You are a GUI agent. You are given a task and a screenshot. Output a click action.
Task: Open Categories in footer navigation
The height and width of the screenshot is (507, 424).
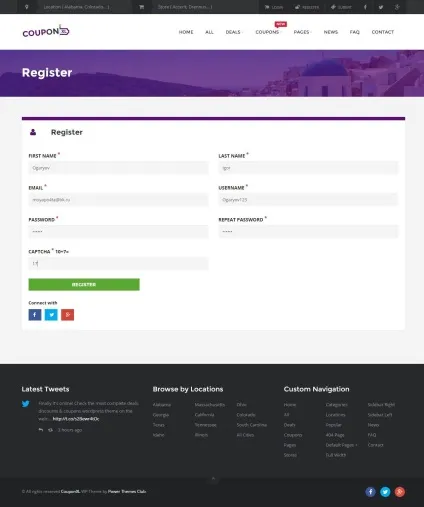tap(337, 405)
